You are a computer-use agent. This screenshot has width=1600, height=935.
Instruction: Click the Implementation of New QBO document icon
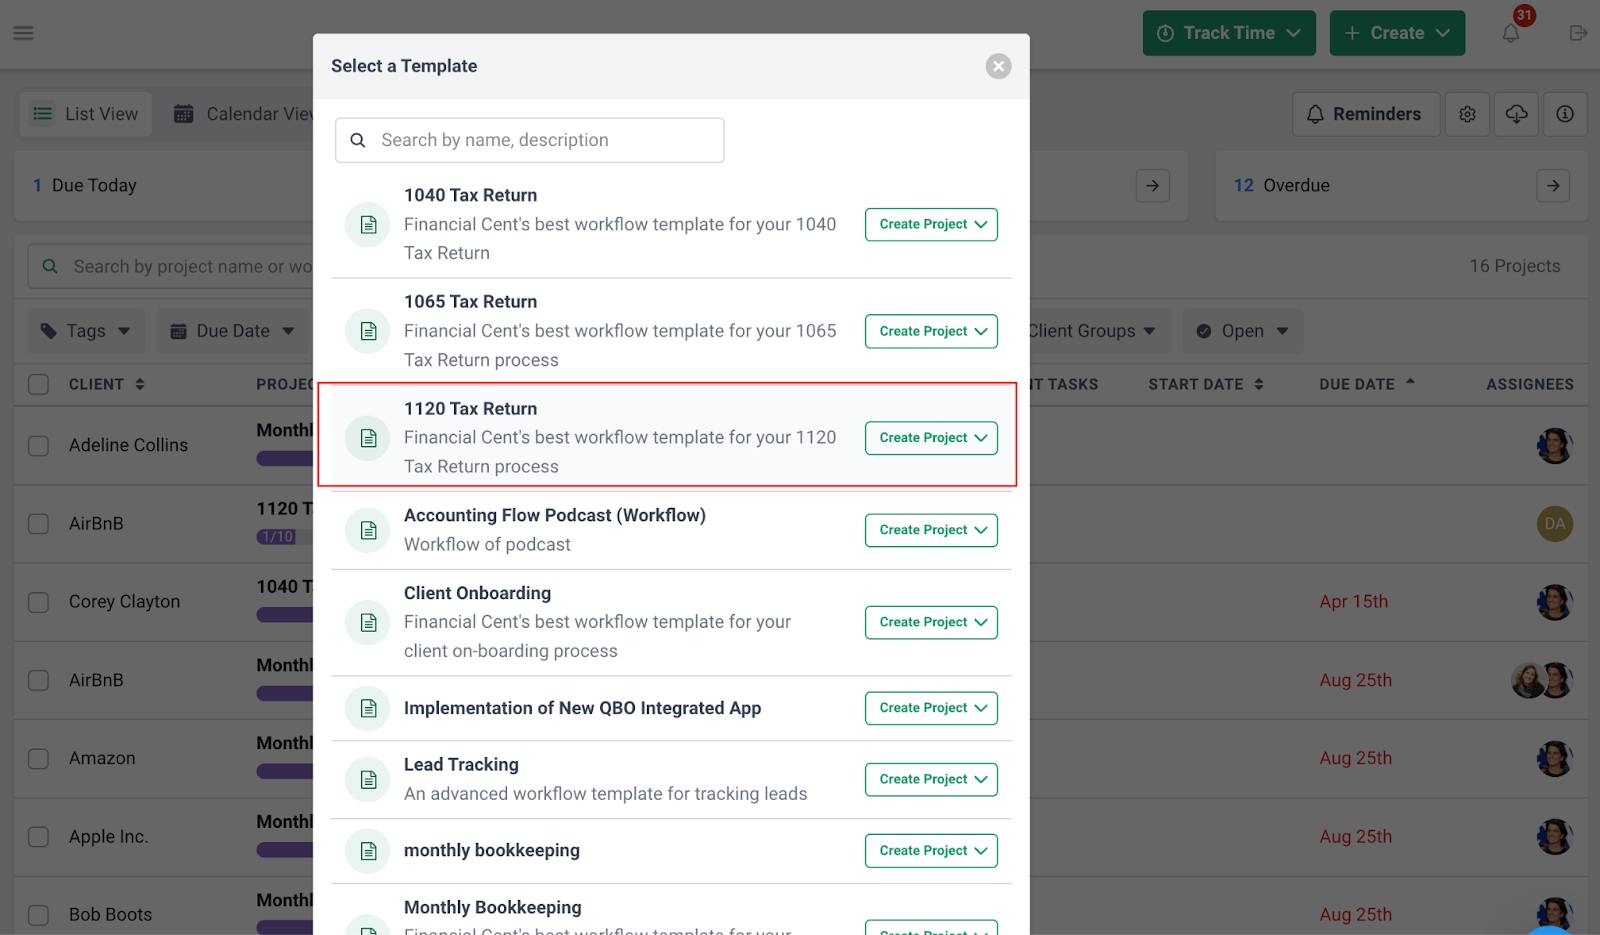click(368, 708)
